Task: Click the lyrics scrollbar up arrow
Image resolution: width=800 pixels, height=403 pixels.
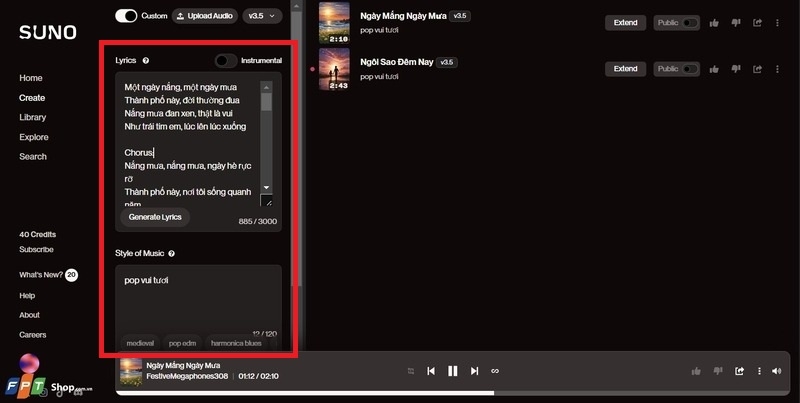Action: (x=266, y=87)
